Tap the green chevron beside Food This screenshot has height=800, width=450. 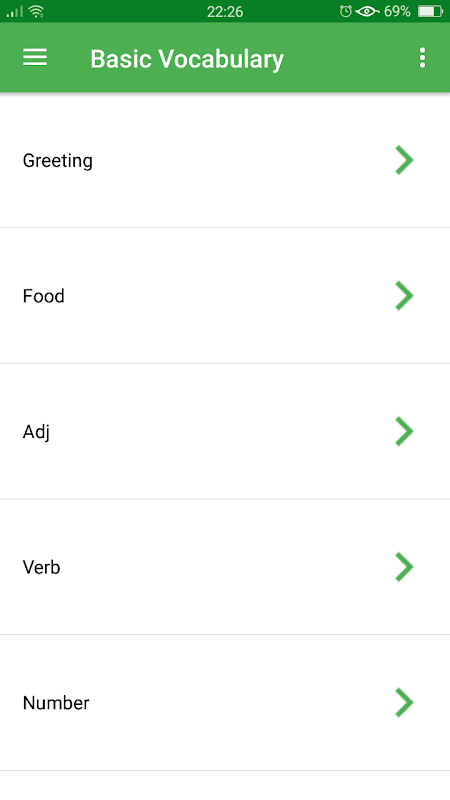tap(404, 296)
